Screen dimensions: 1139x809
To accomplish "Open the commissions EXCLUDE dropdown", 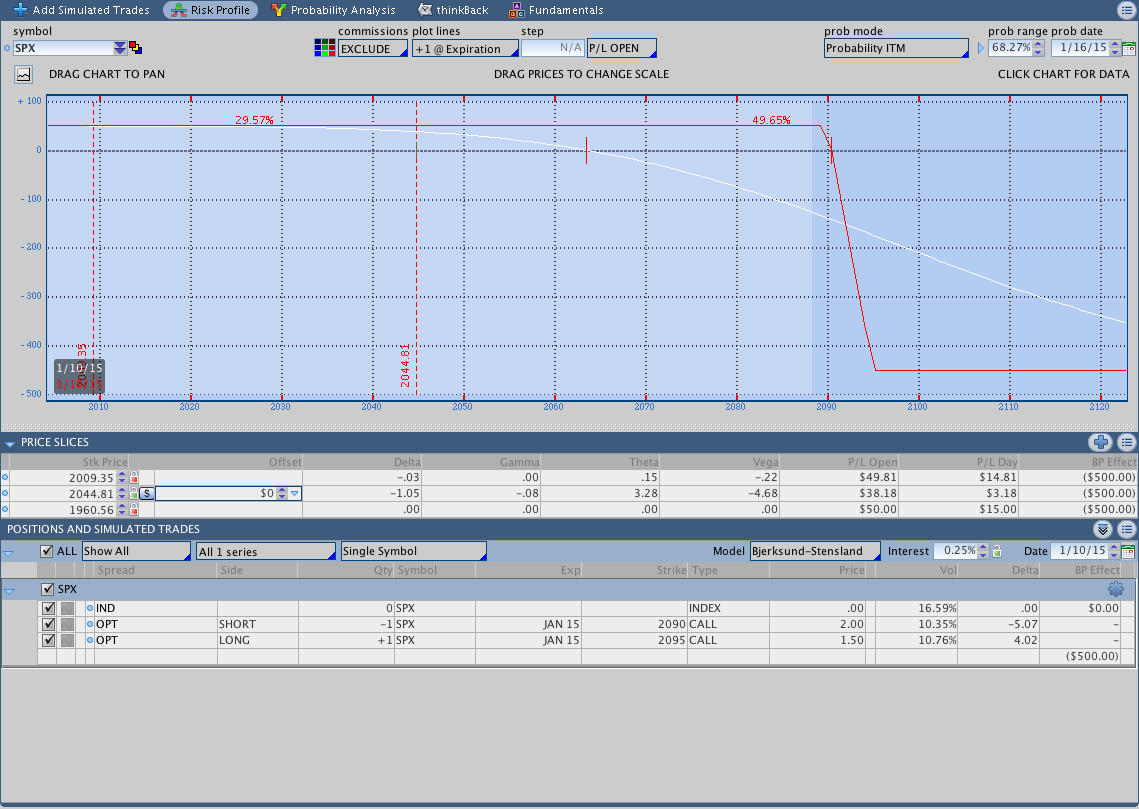I will point(373,49).
